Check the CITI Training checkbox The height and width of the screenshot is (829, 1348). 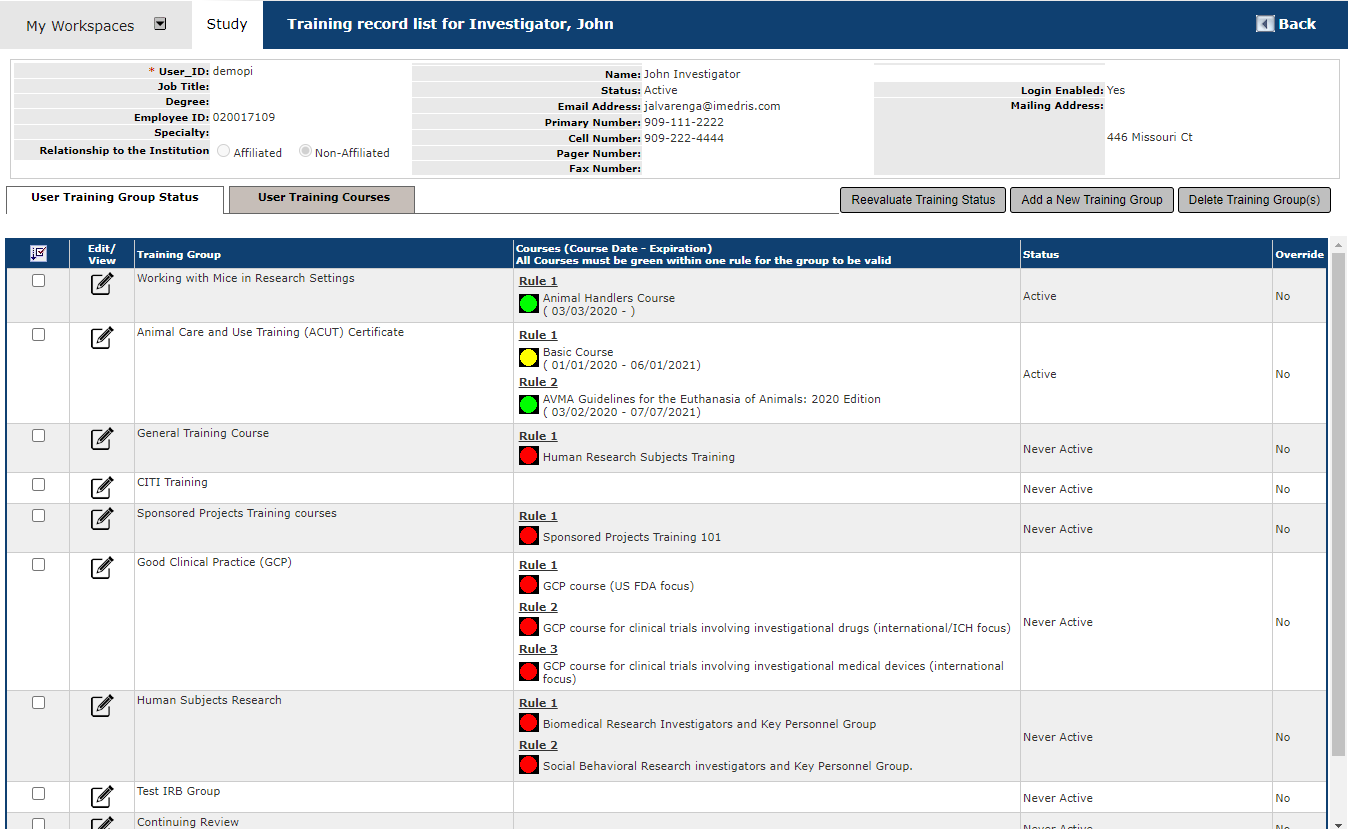39,485
